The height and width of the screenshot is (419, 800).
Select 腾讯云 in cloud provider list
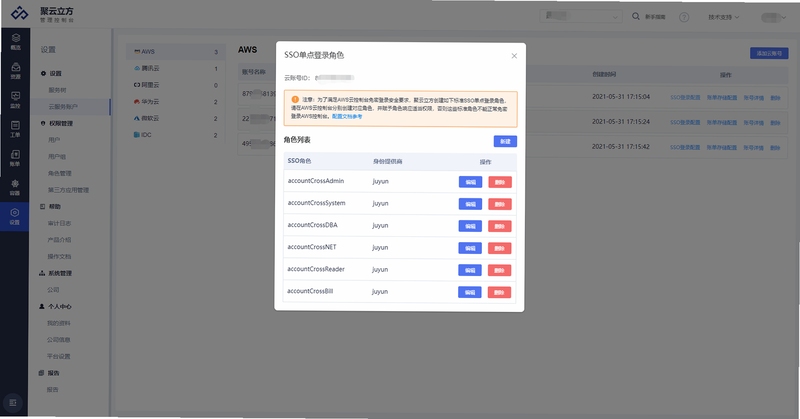tap(174, 68)
